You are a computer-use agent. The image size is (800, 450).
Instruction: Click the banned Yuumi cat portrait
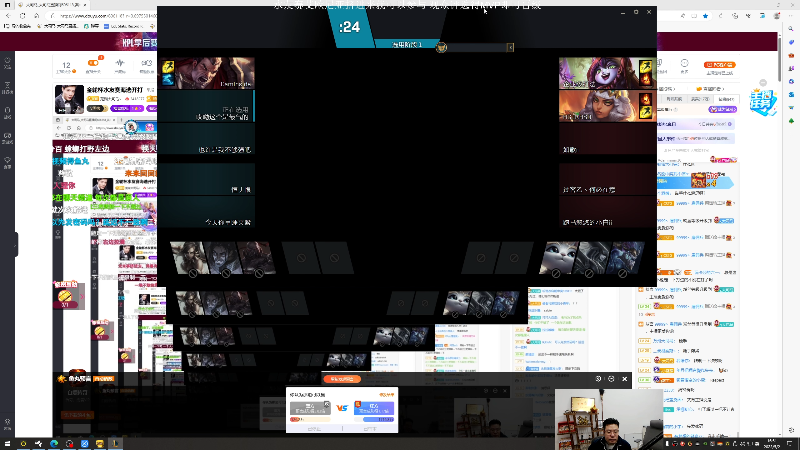point(559,258)
